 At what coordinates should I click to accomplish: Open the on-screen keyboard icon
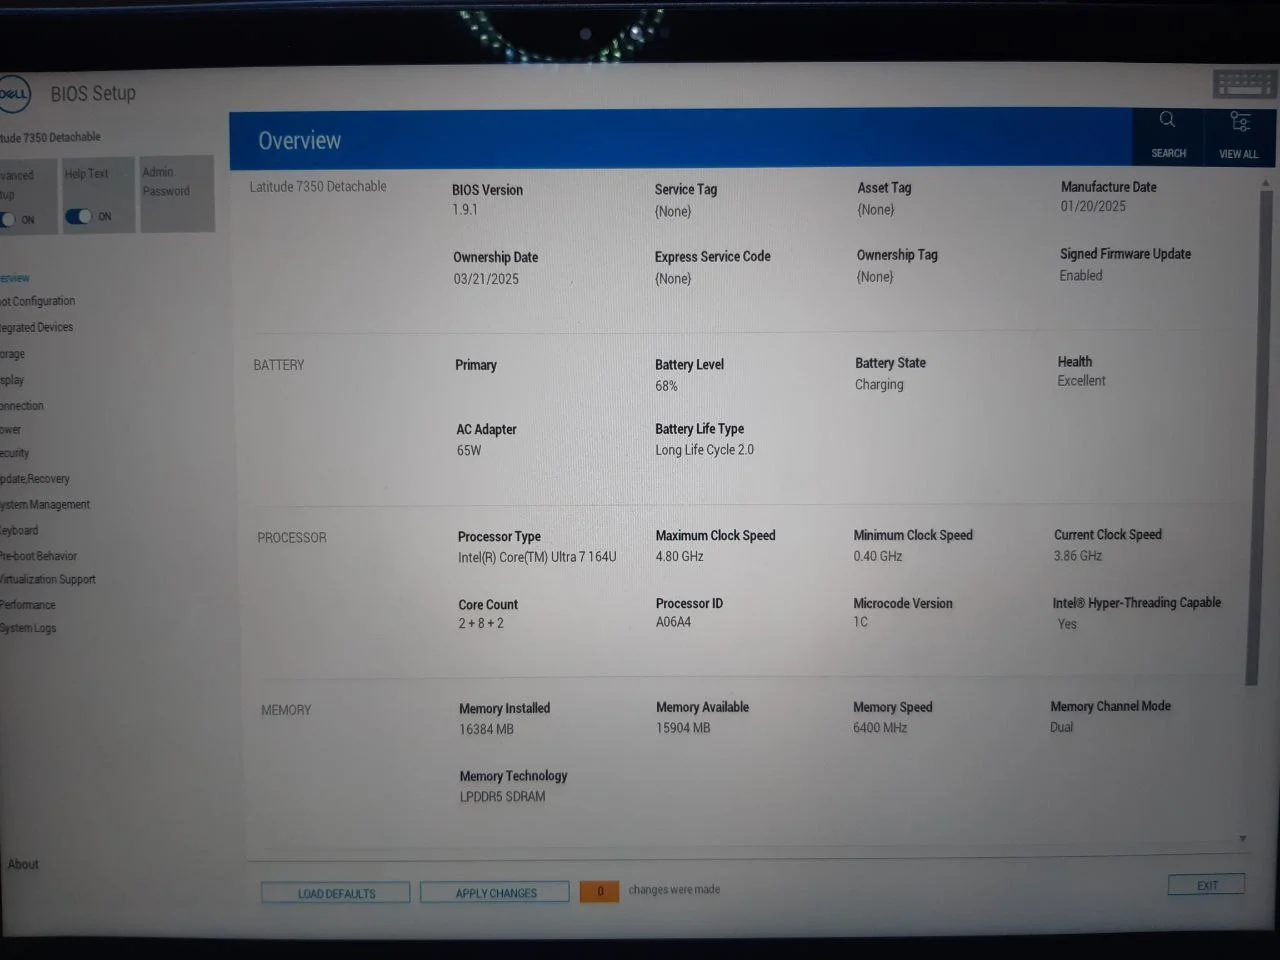click(x=1243, y=84)
